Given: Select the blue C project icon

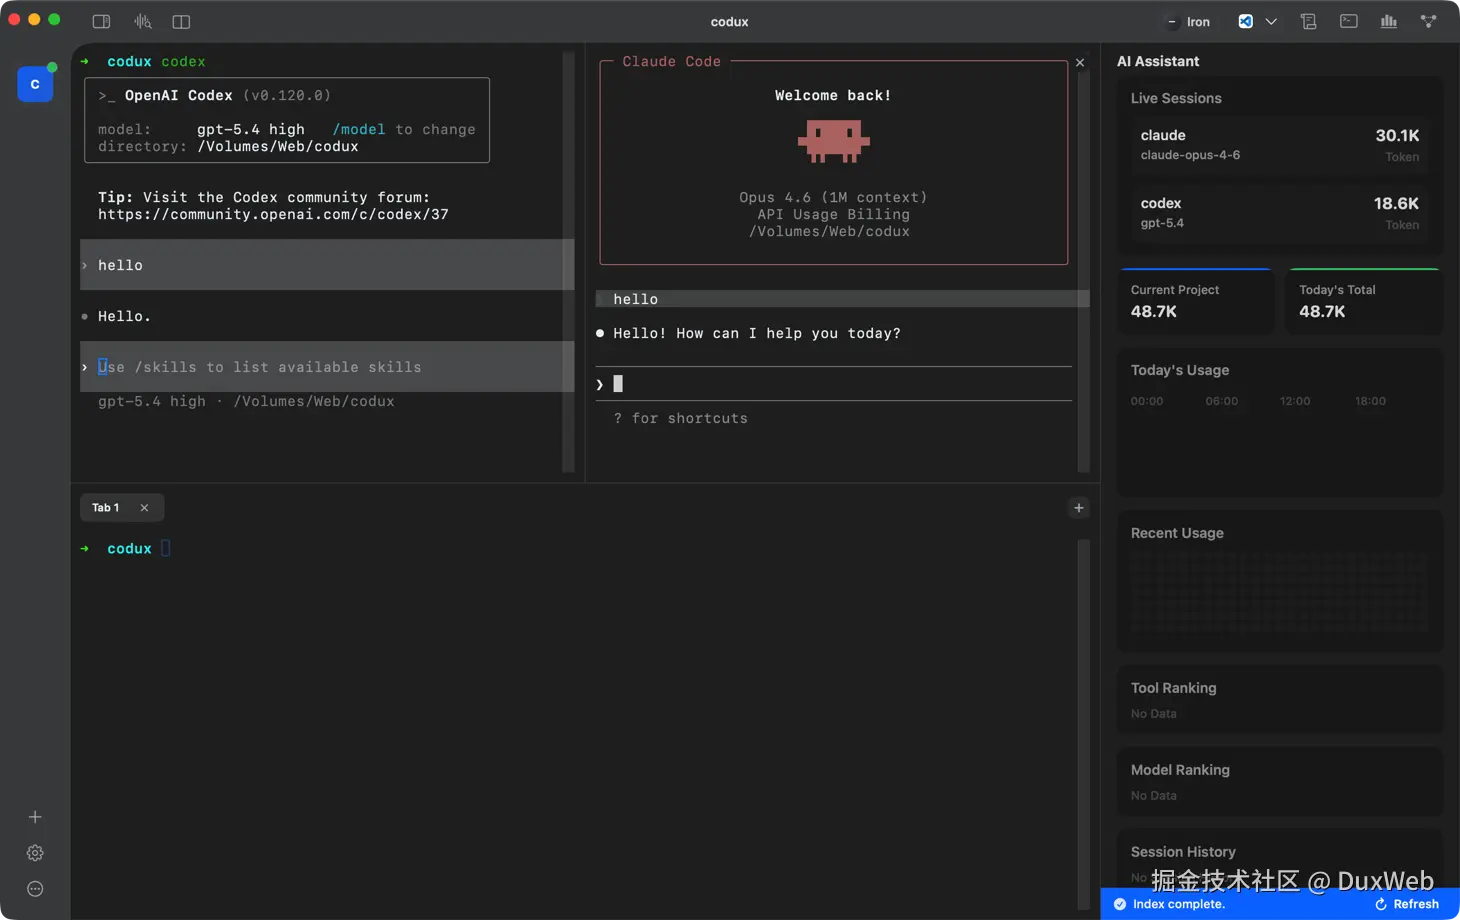Looking at the screenshot, I should [x=35, y=85].
